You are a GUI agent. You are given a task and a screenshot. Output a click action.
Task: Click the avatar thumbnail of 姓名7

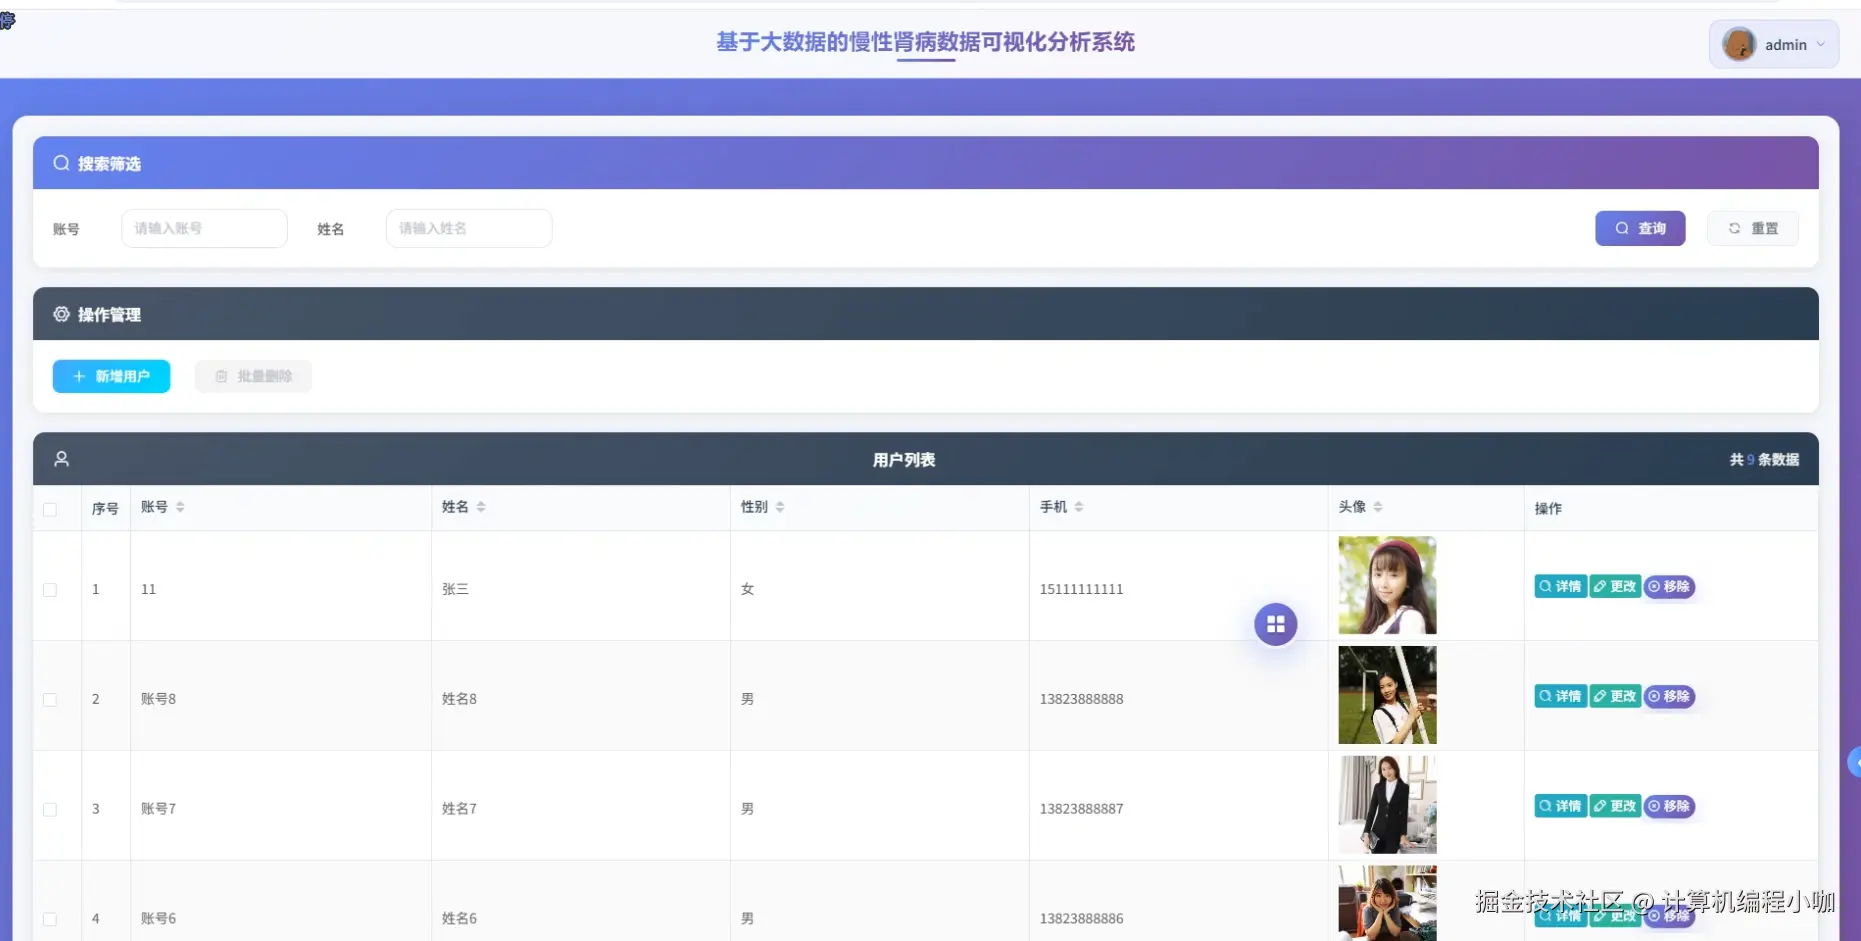click(1387, 805)
